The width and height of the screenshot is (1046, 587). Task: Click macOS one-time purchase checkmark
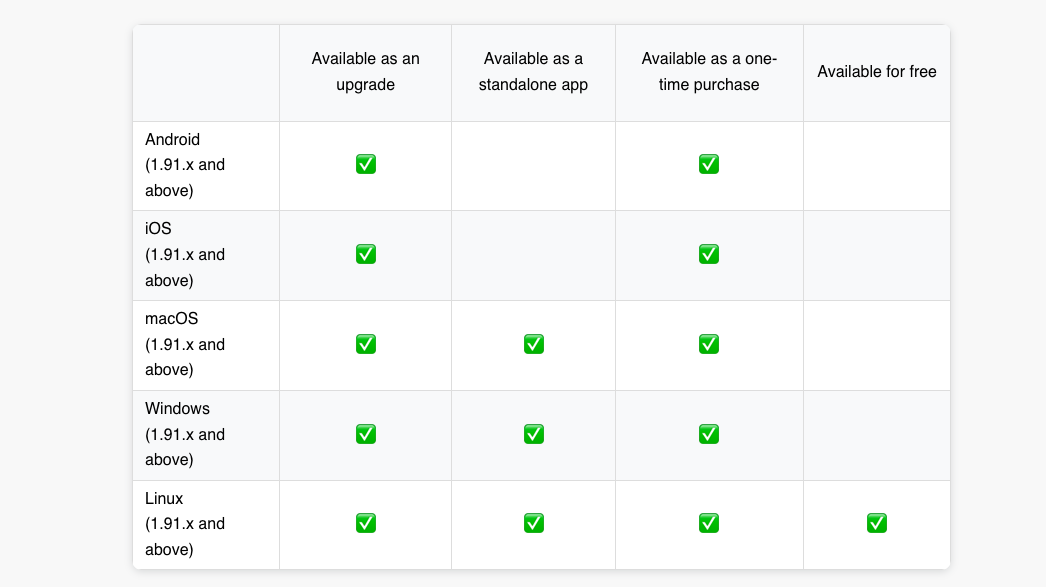point(709,344)
